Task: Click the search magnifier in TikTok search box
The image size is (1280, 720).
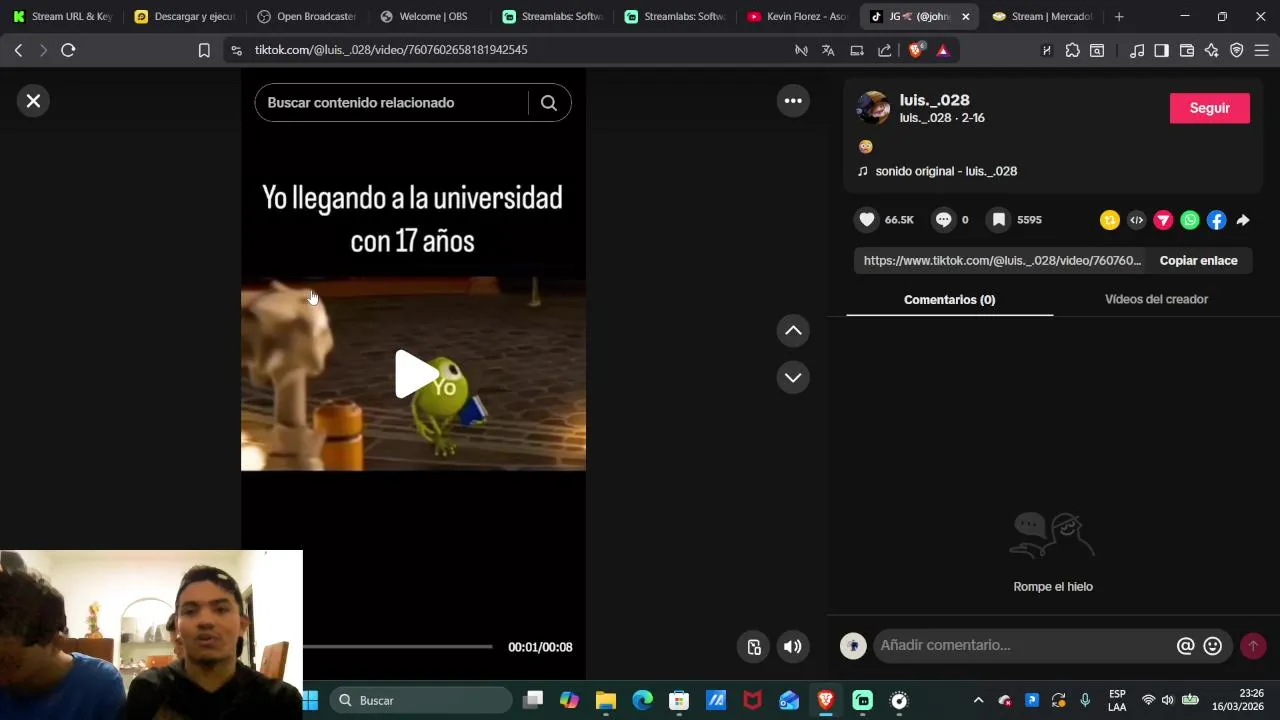Action: (x=549, y=103)
